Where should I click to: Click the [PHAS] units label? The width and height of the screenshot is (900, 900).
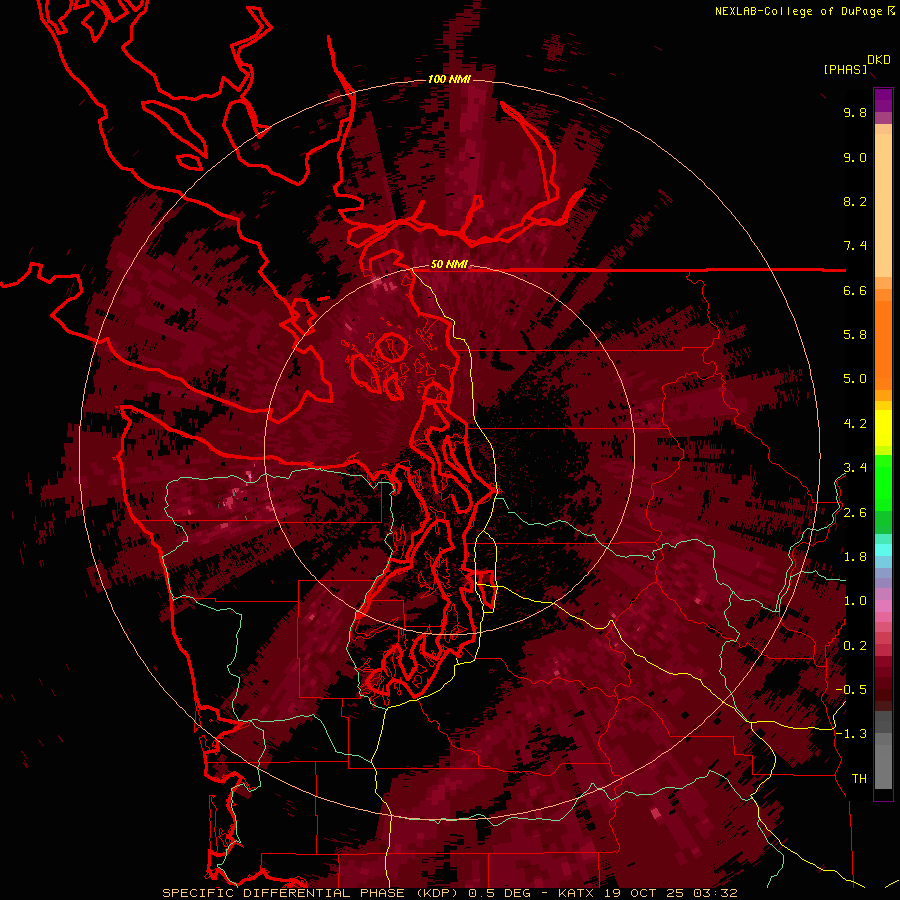[x=845, y=69]
